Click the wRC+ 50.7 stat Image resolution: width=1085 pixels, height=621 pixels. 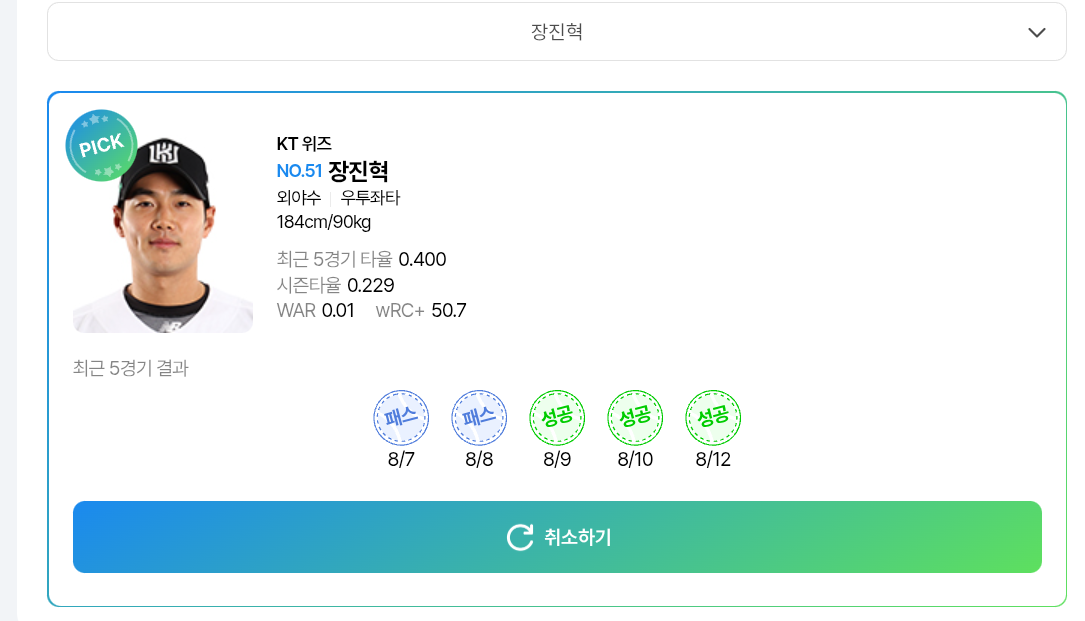point(421,311)
